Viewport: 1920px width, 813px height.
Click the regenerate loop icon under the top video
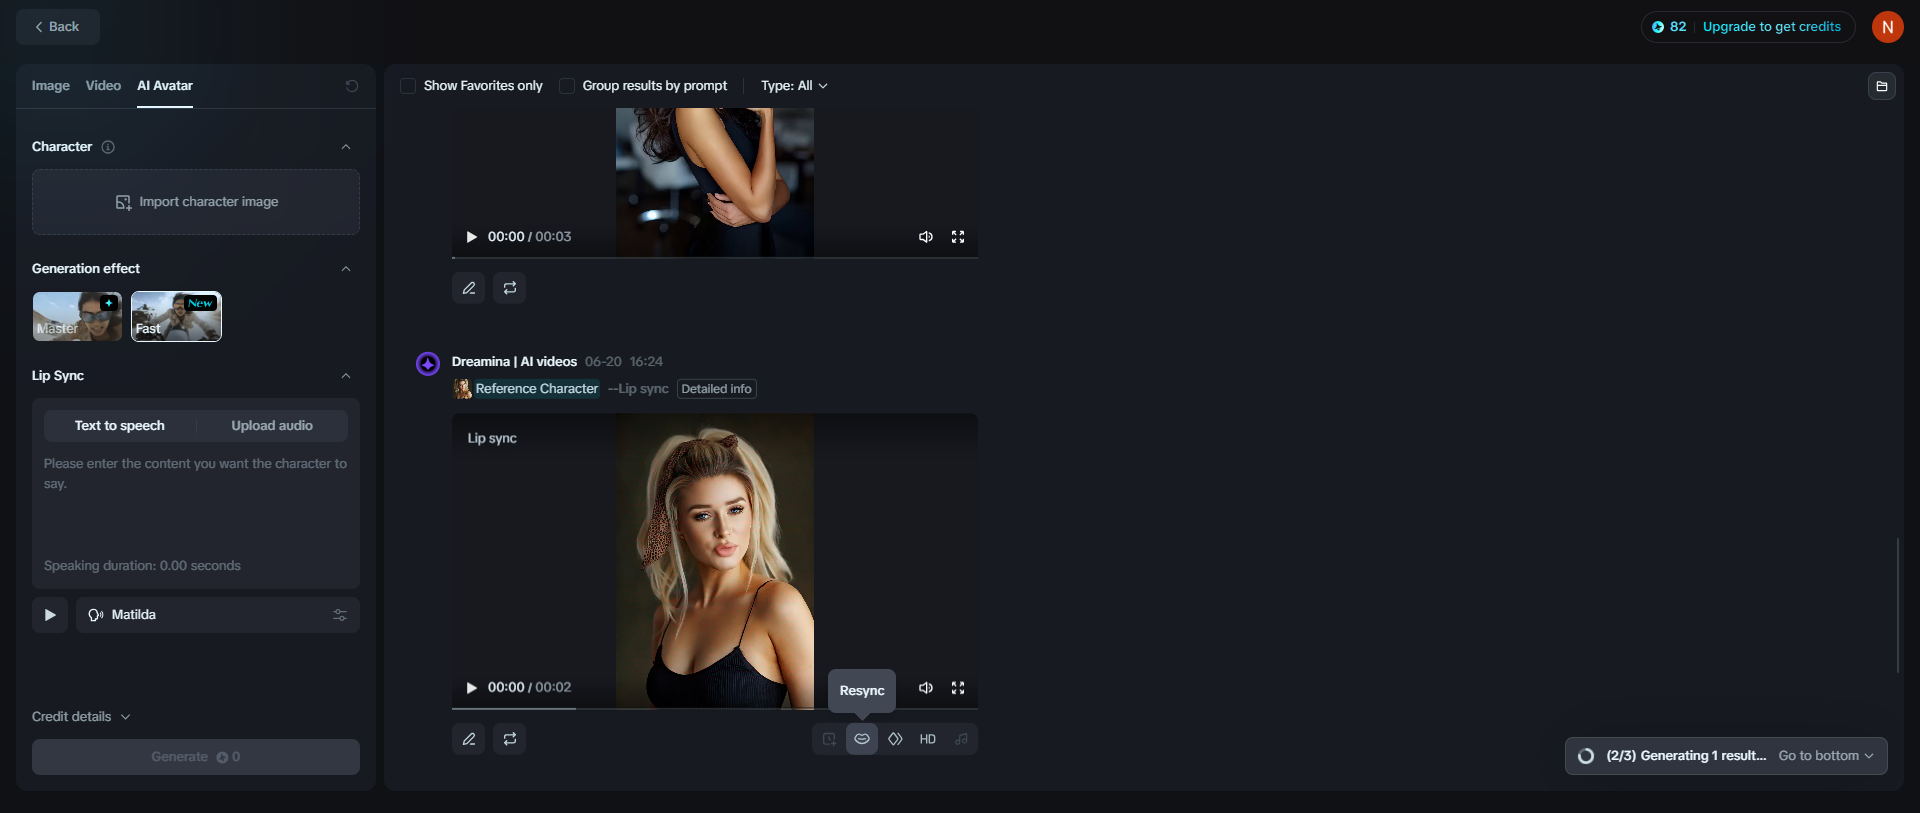[x=510, y=288]
